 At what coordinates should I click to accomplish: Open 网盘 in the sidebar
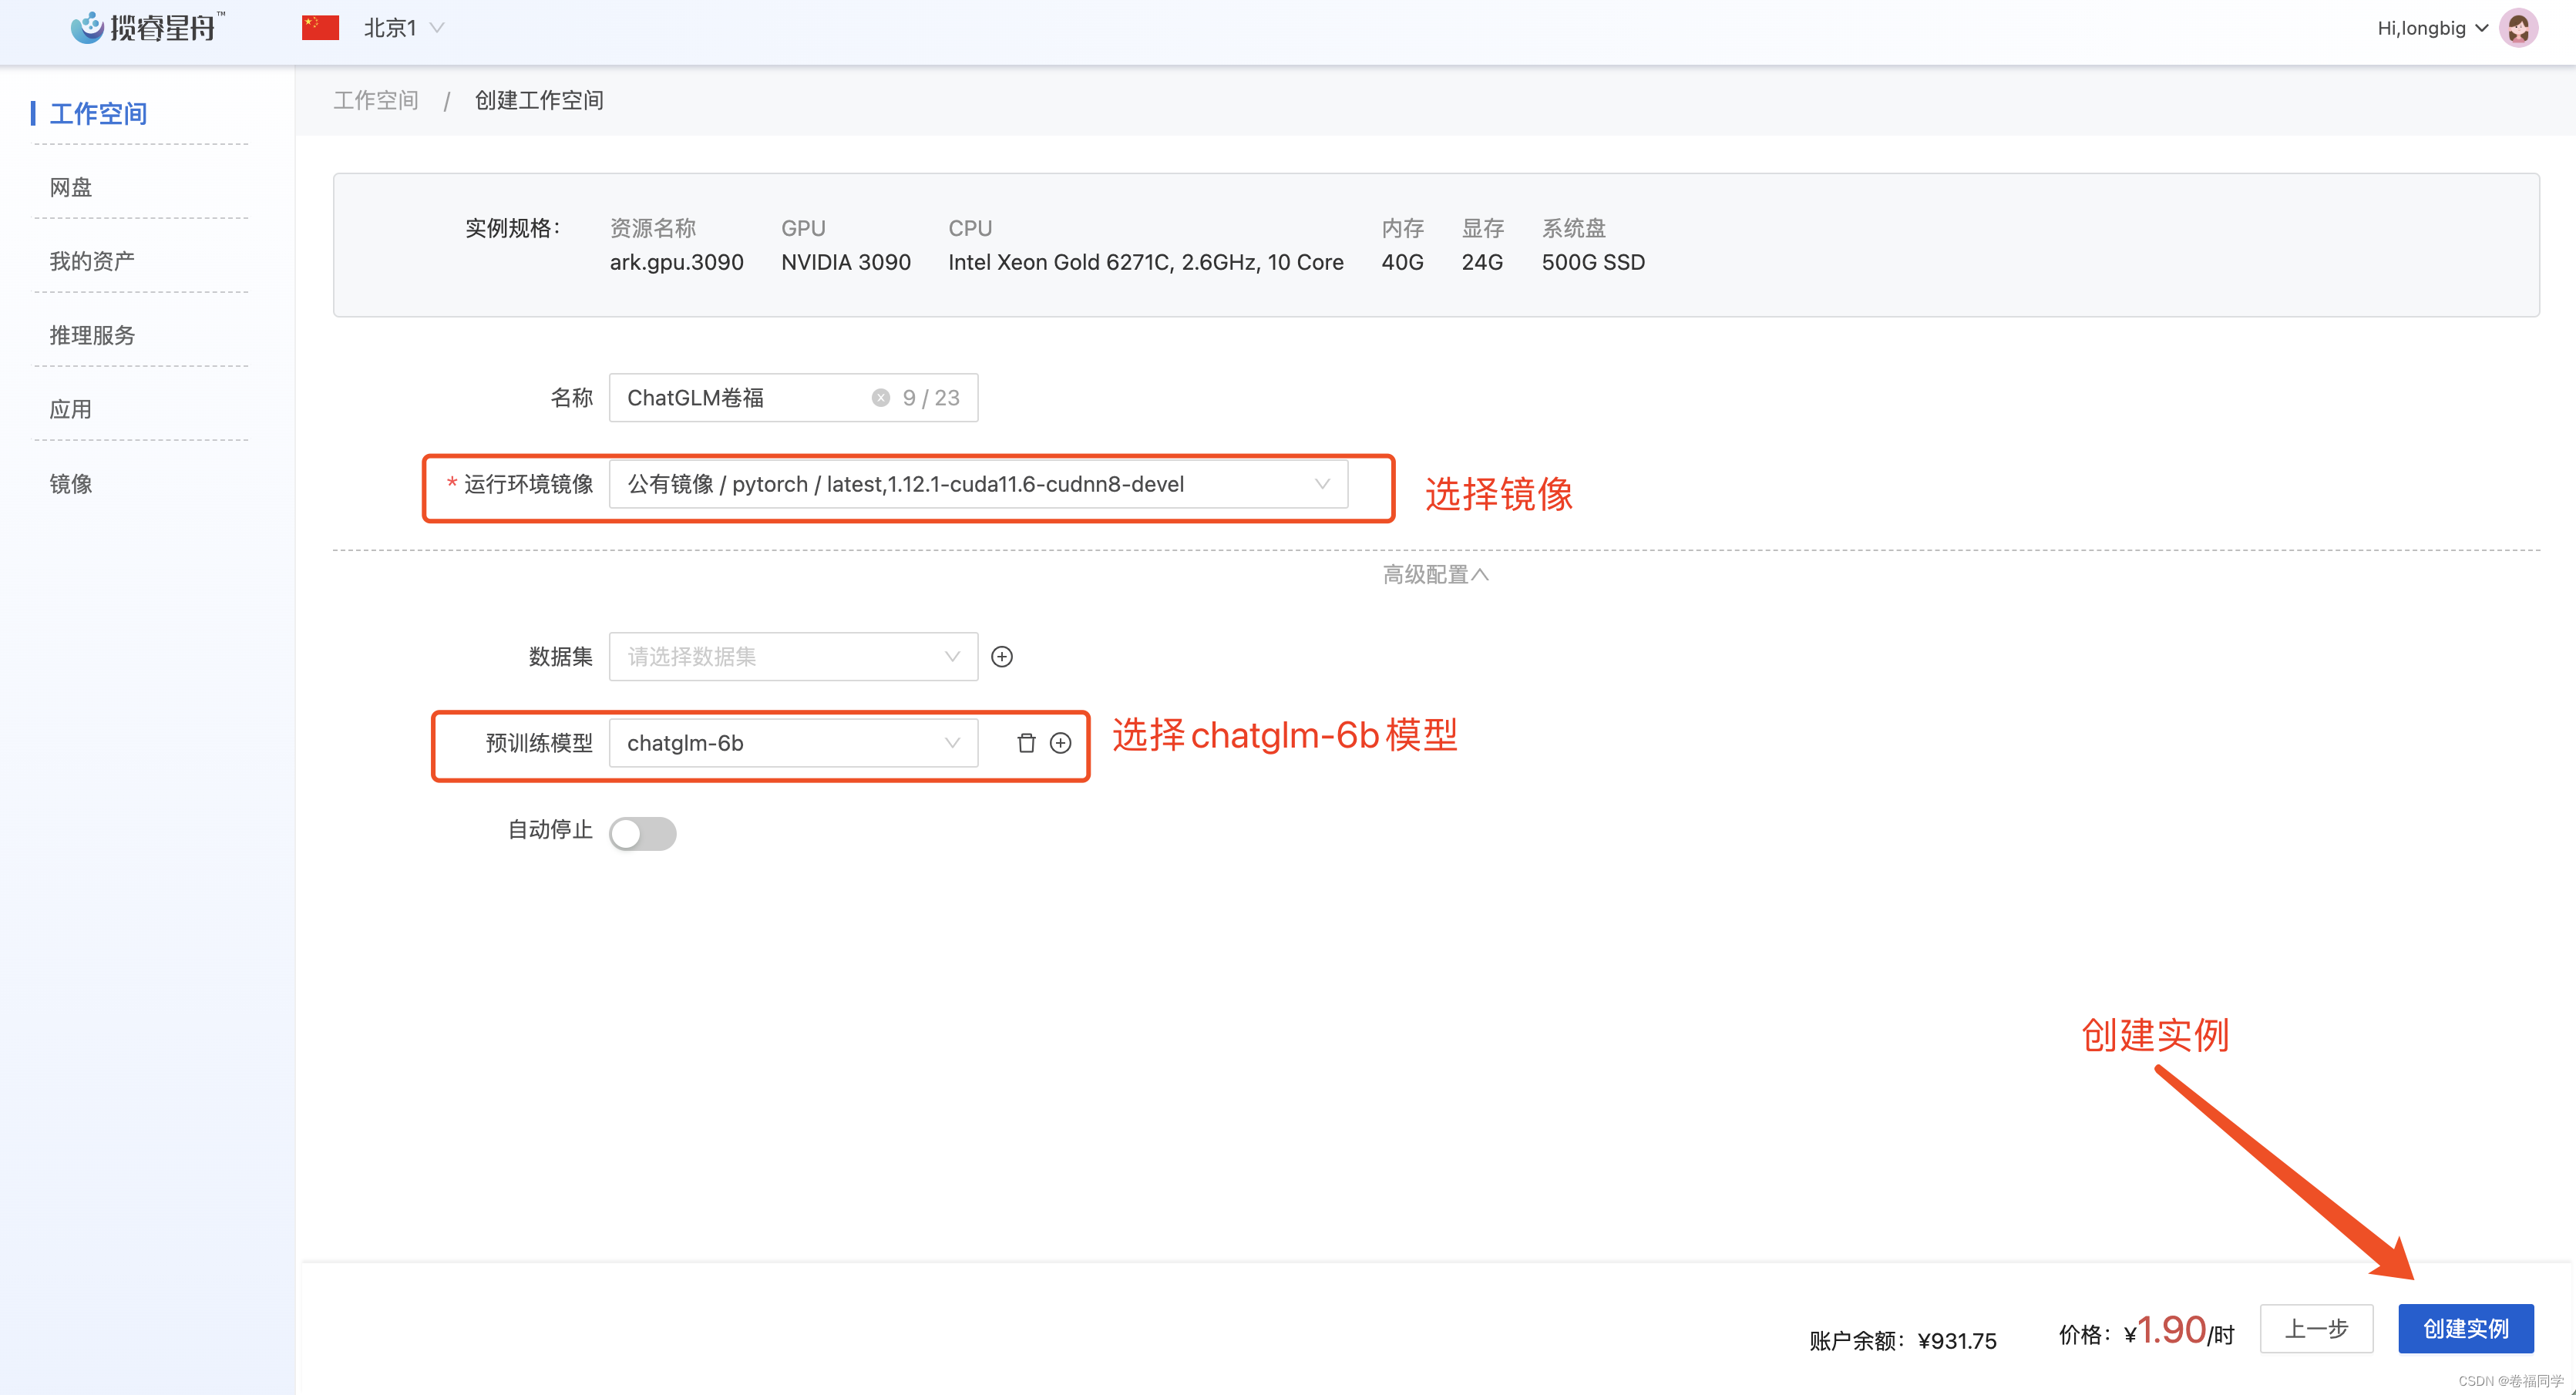tap(71, 187)
